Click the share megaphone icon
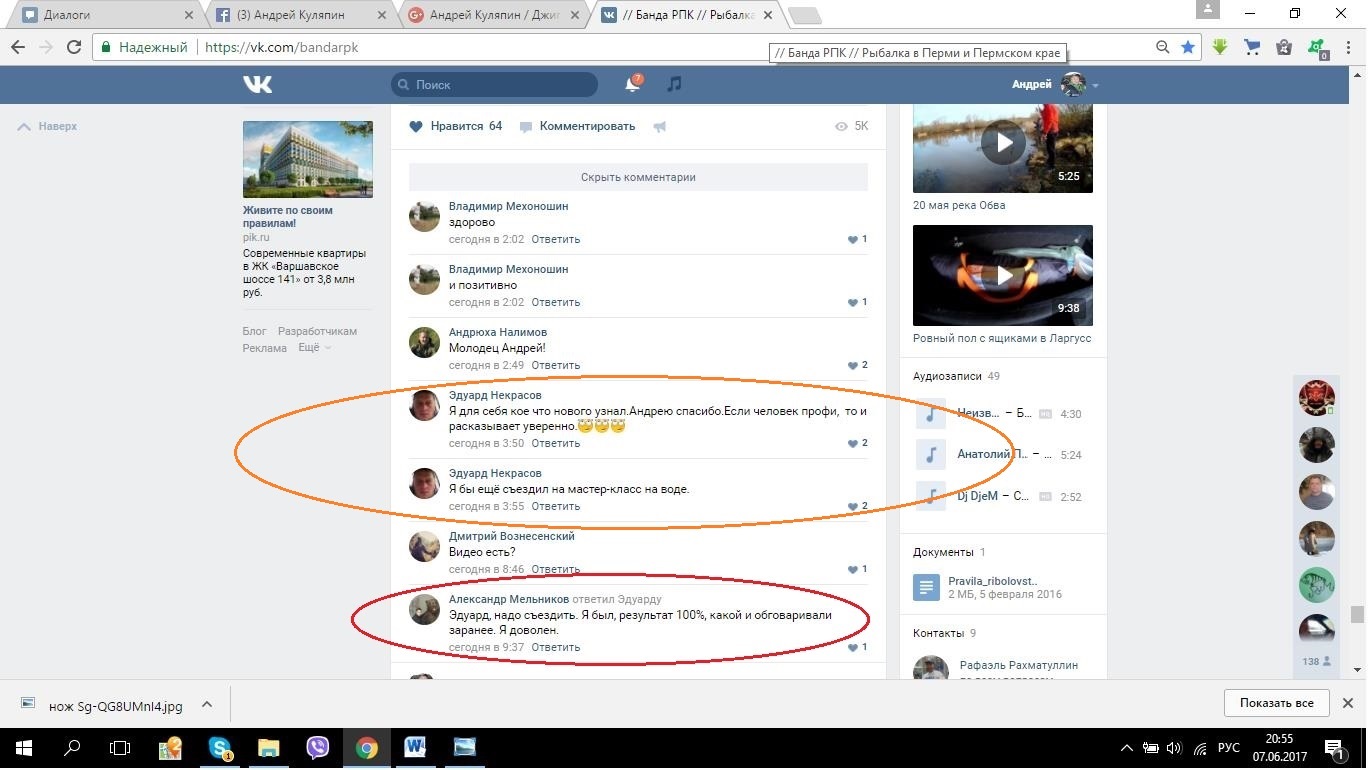The height and width of the screenshot is (770, 1368). (660, 127)
